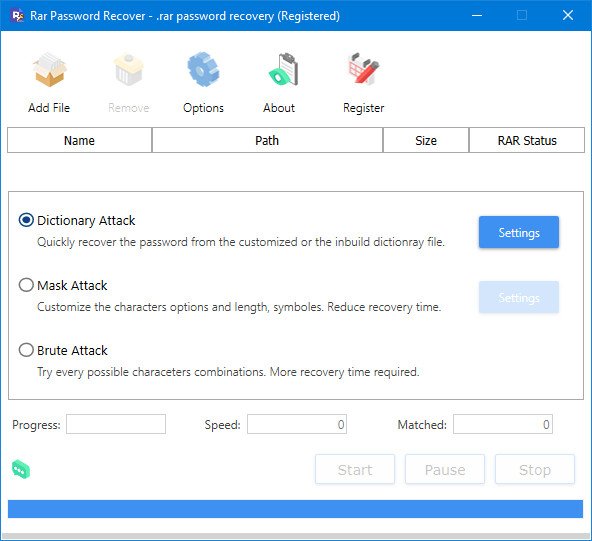Screen dimensions: 592x541
Task: Click the Remove trash bin icon
Action: tap(128, 70)
